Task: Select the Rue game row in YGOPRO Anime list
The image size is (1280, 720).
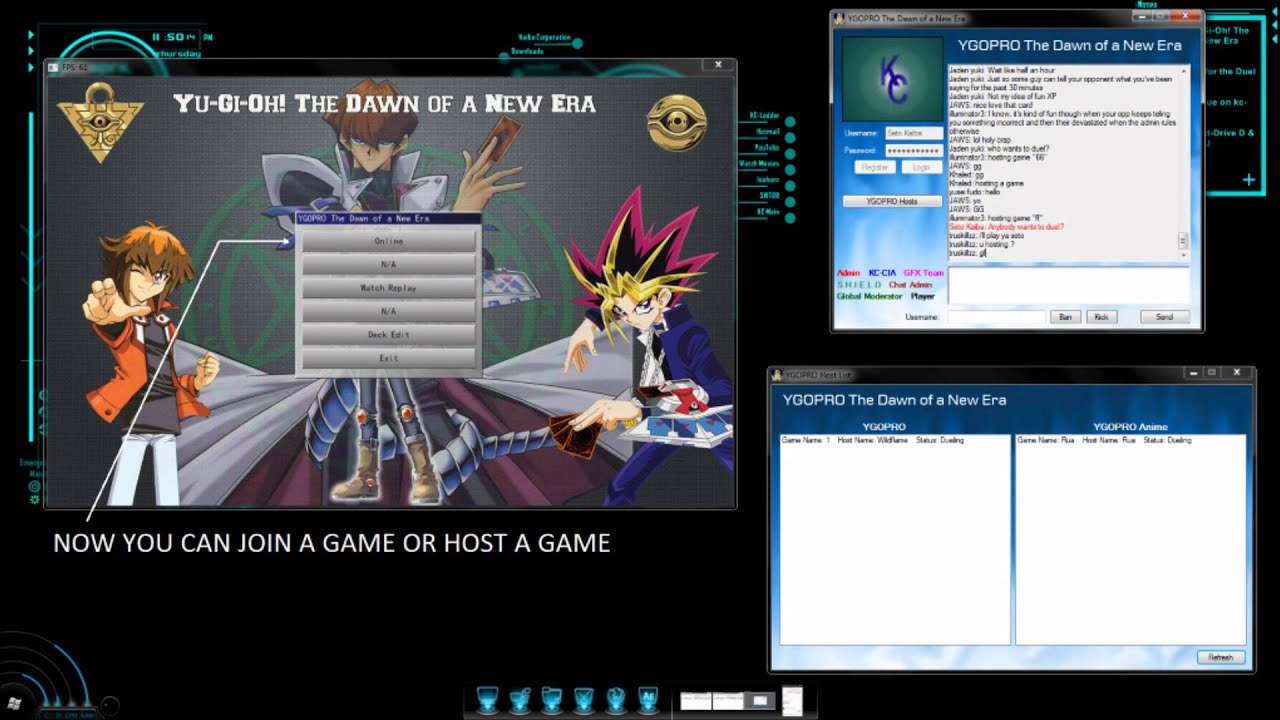Action: (1104, 440)
